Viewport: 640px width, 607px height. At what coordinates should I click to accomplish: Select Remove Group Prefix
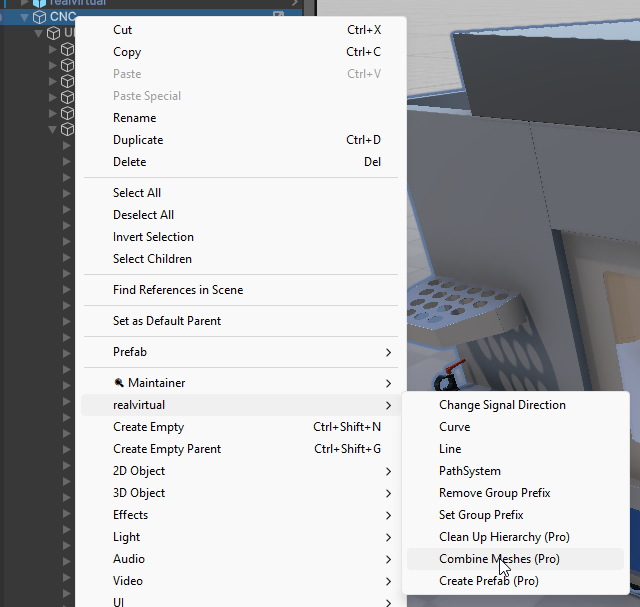494,493
